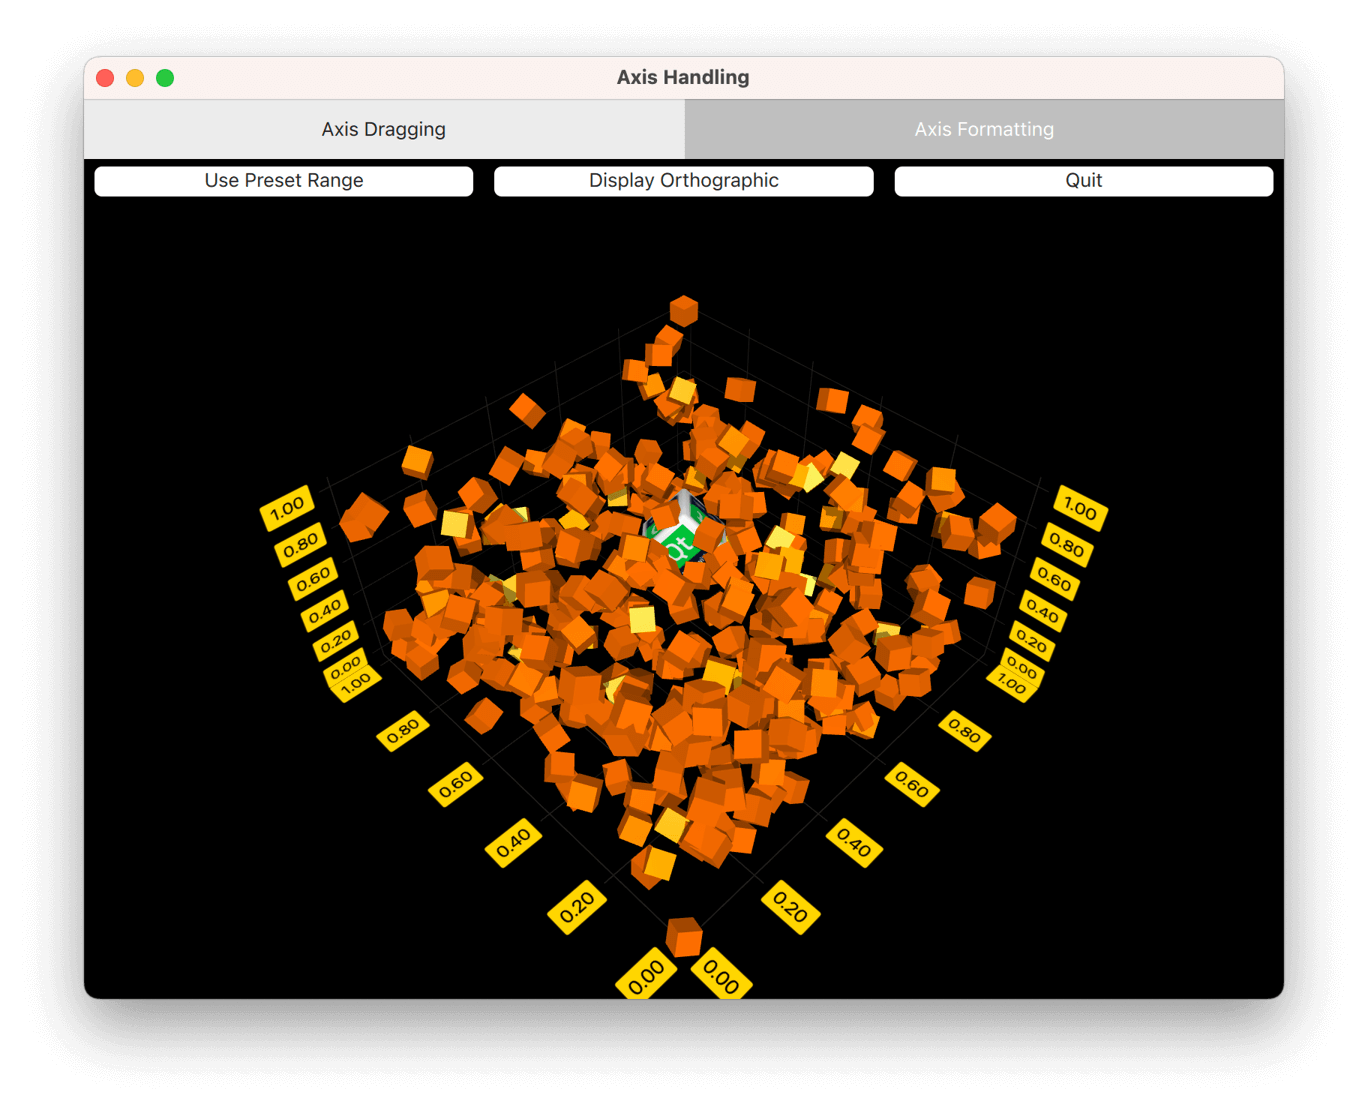Click the red close window button

tap(105, 78)
